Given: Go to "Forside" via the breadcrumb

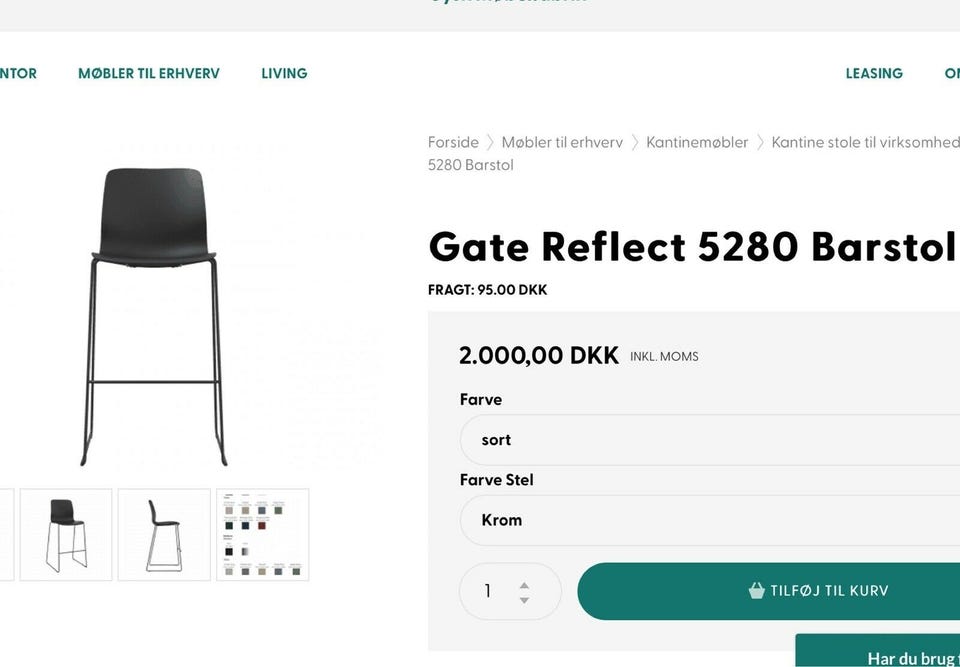Looking at the screenshot, I should click(x=453, y=142).
